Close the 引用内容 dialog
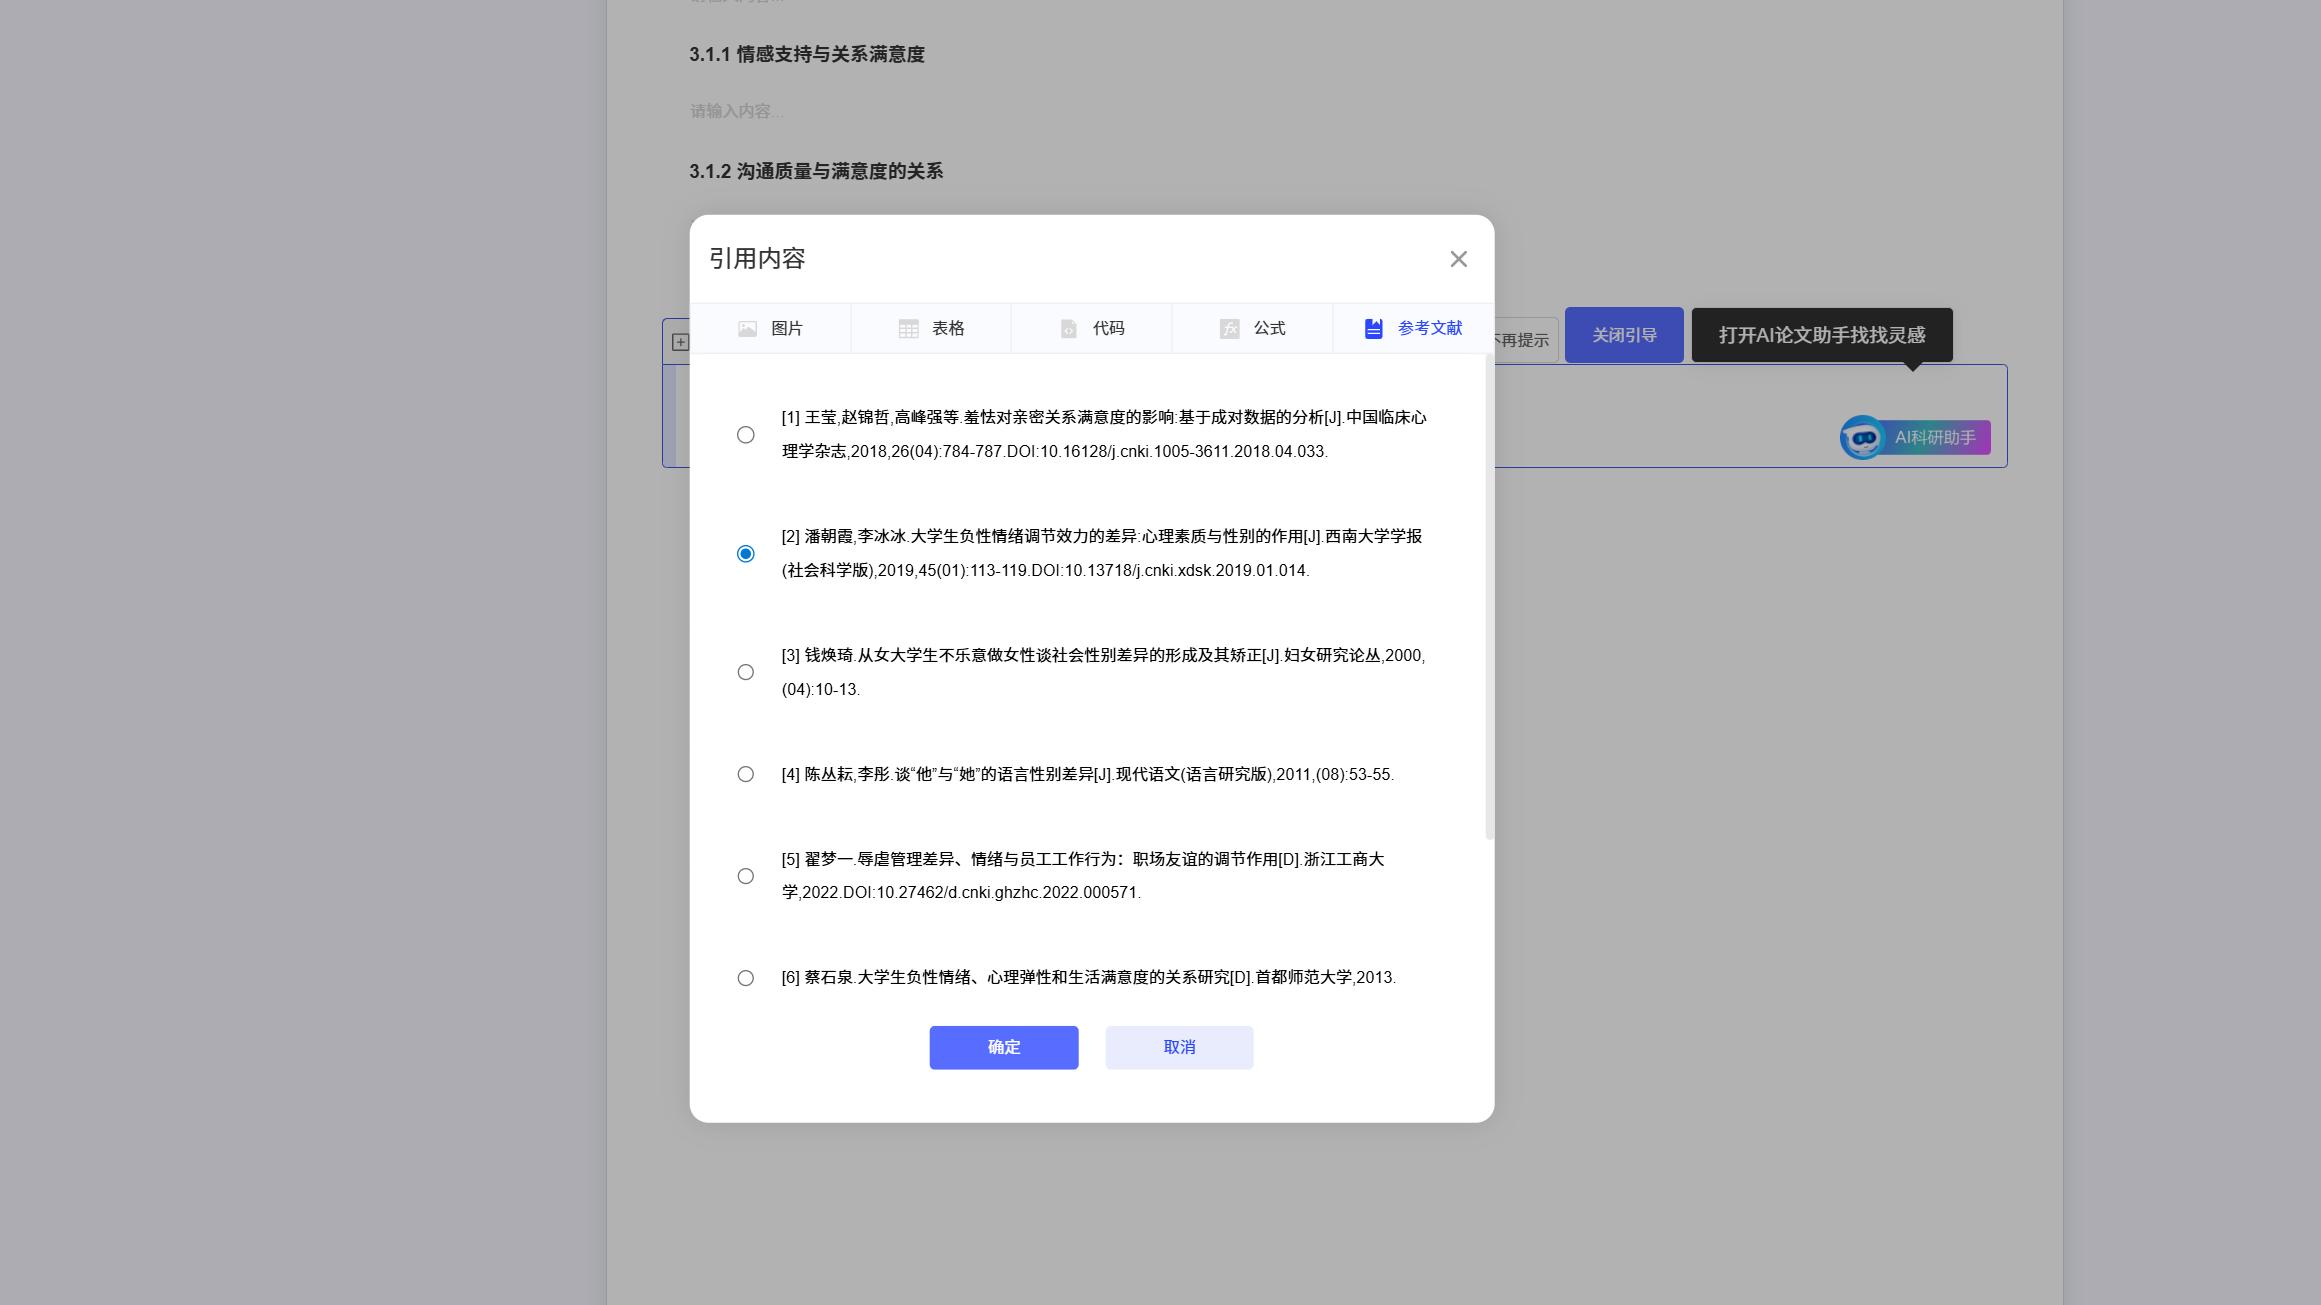The image size is (2321, 1305). pos(1458,258)
